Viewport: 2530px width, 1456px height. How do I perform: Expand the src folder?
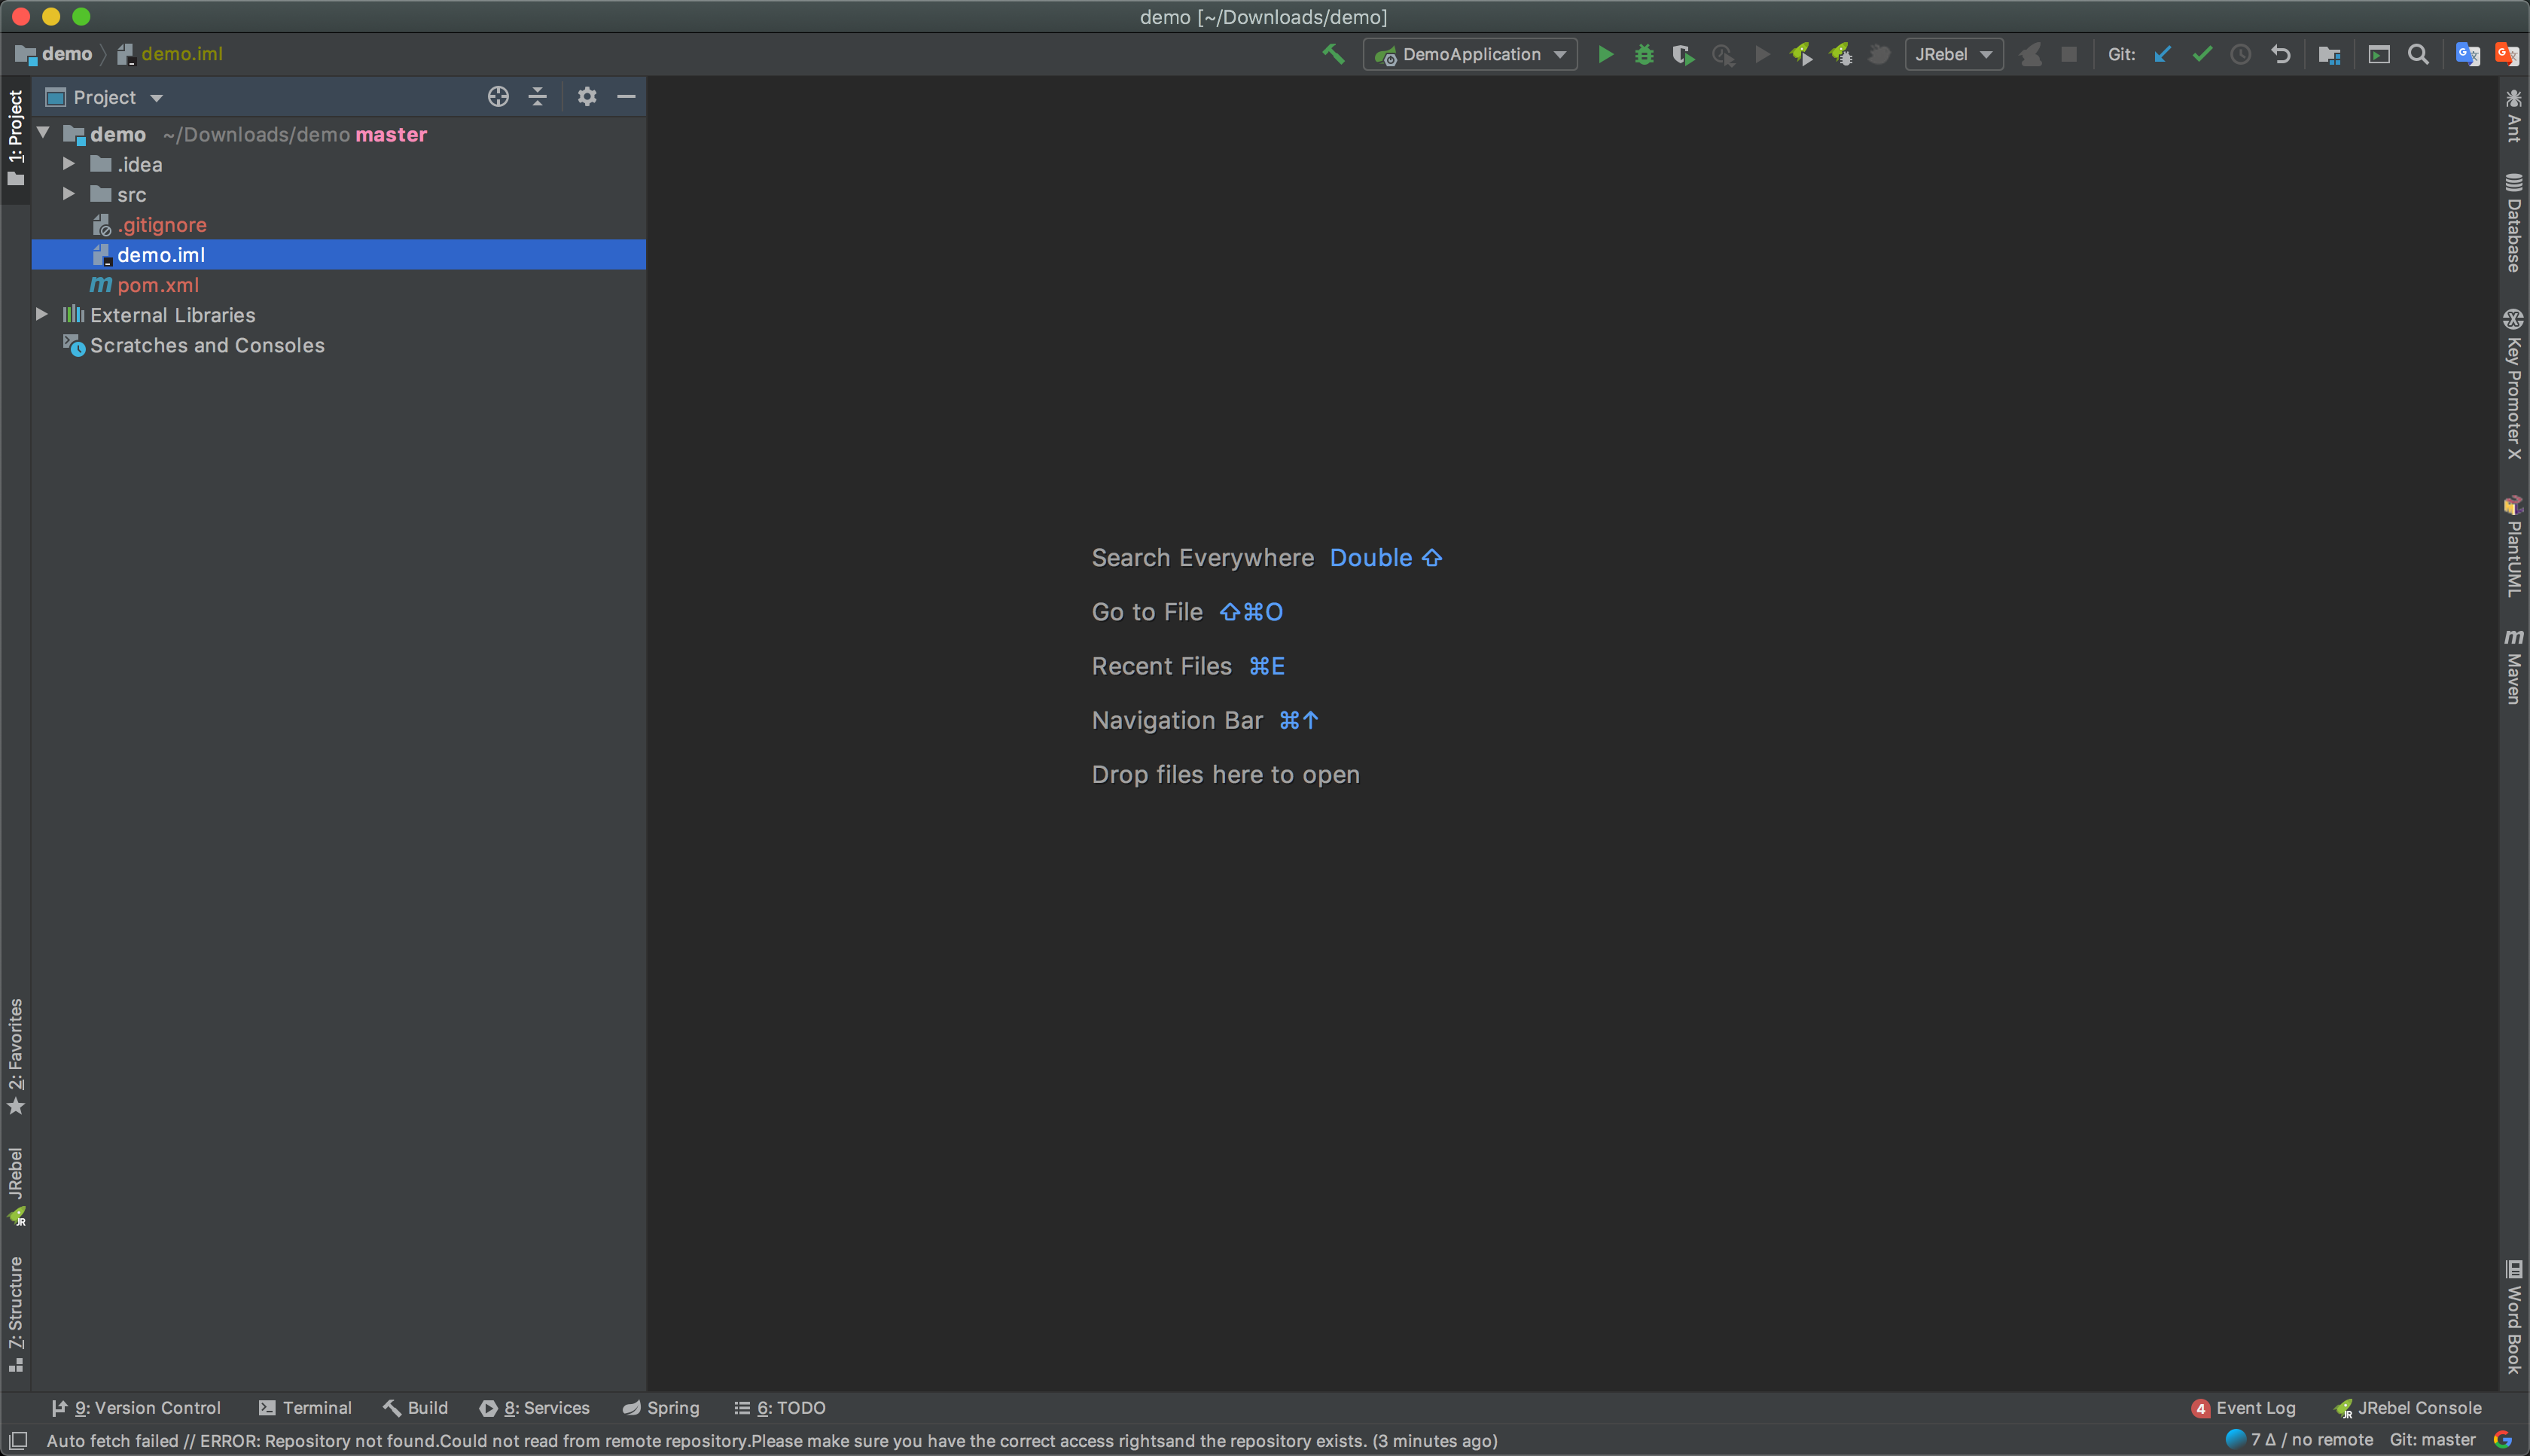(x=69, y=194)
